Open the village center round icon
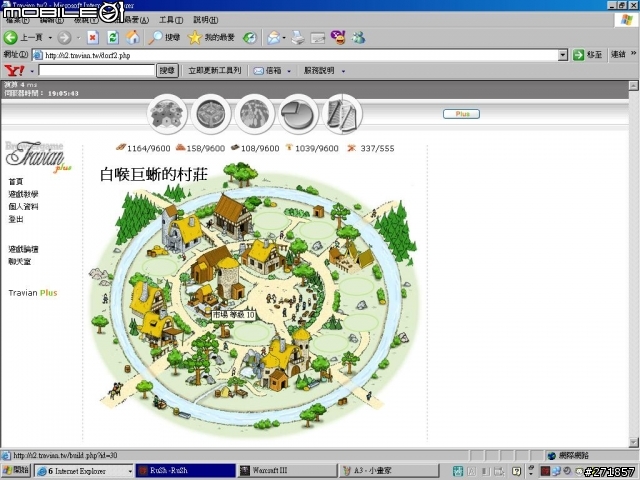The width and height of the screenshot is (640, 480). pyautogui.click(x=211, y=114)
